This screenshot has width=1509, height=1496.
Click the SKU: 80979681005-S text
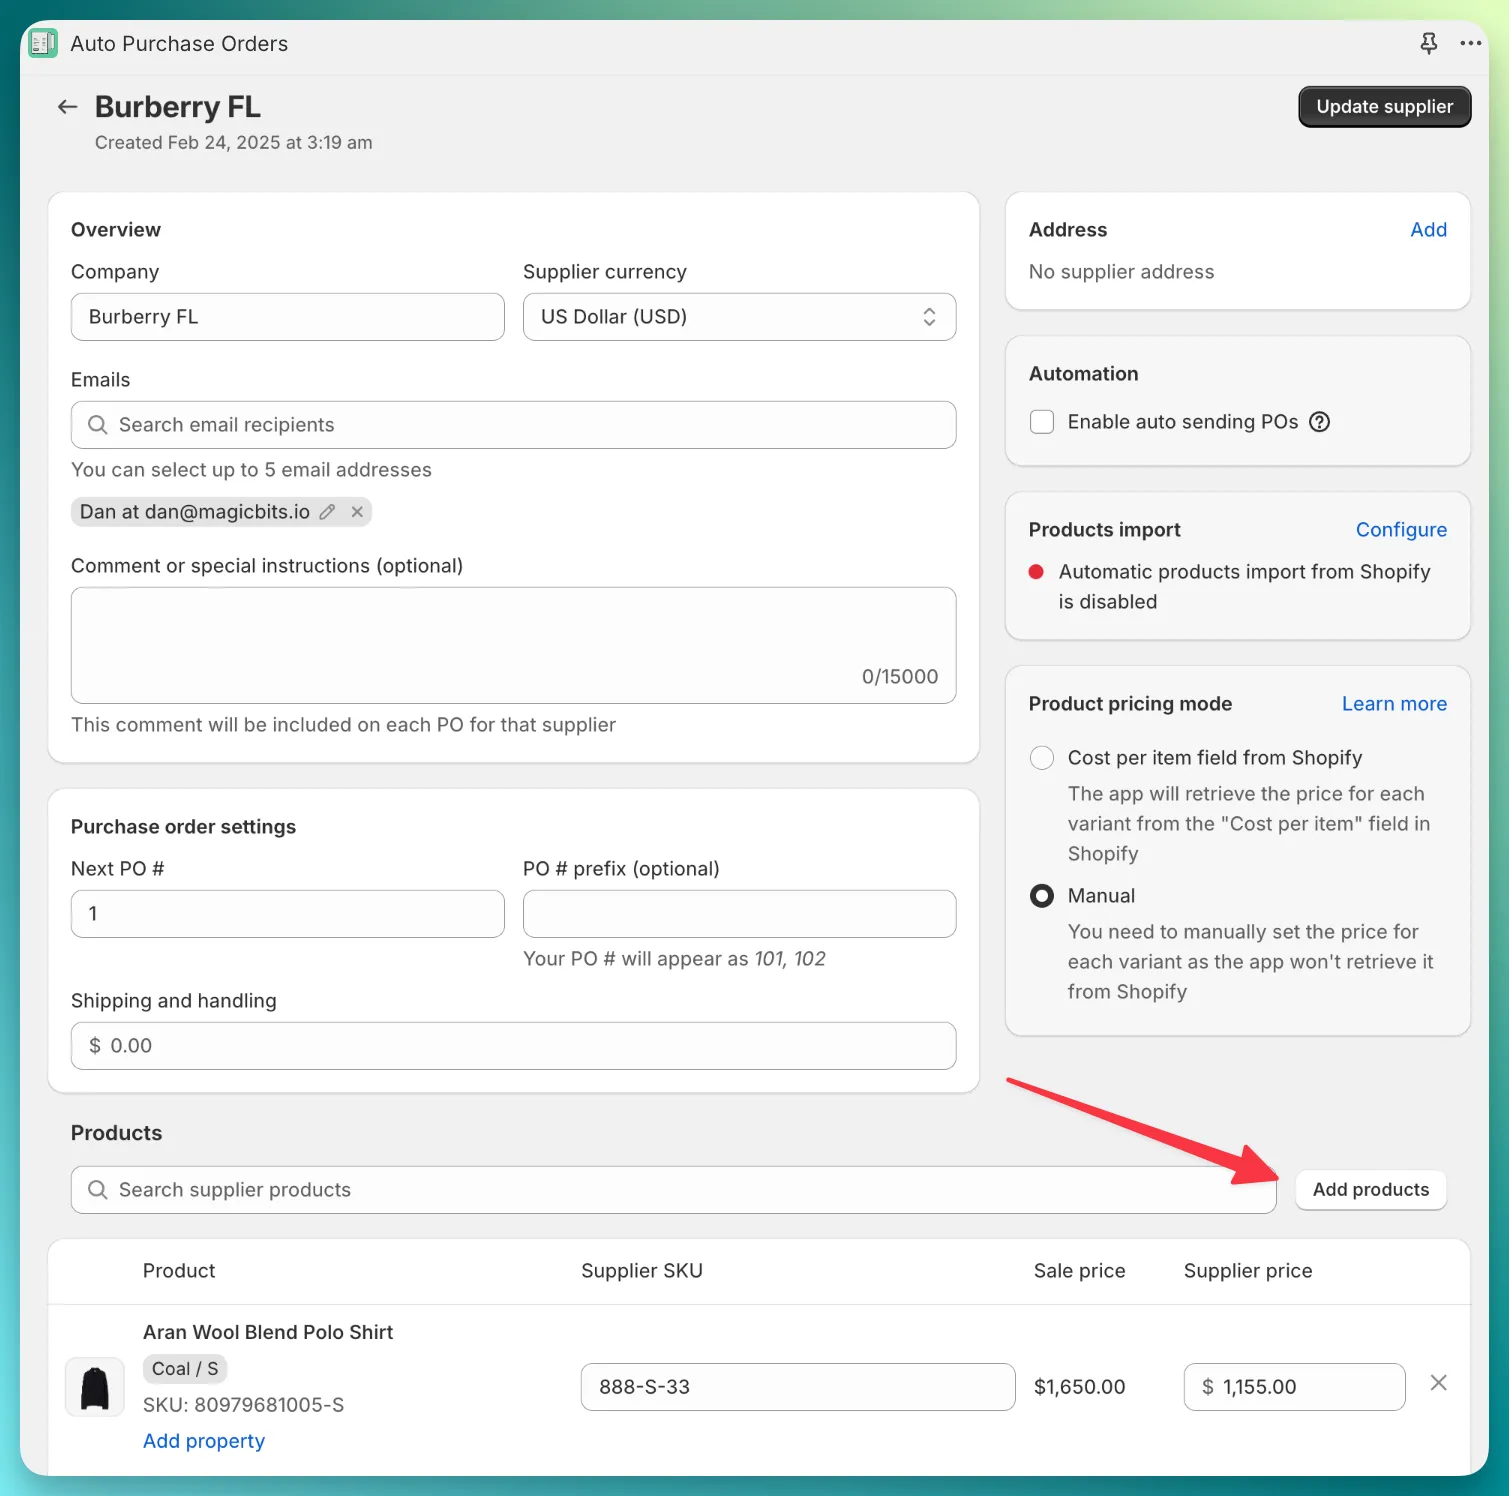243,1405
